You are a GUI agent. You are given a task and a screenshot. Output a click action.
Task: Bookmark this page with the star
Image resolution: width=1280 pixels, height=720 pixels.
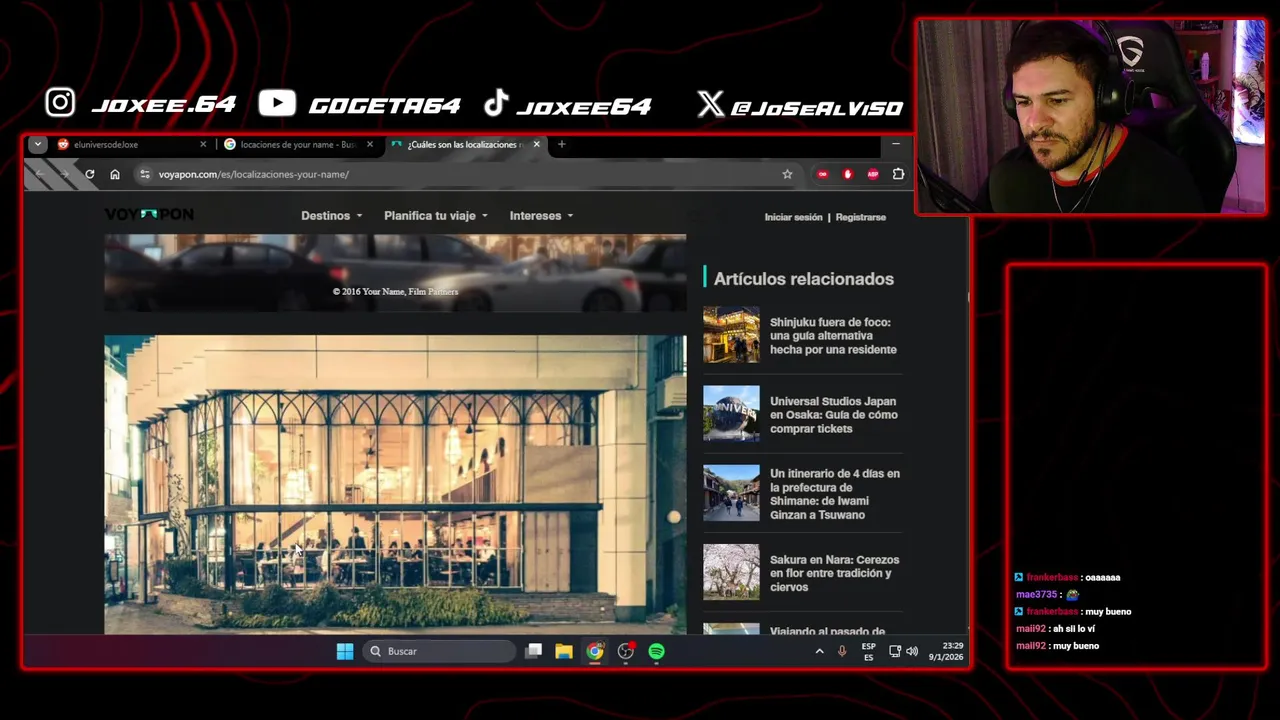click(x=787, y=174)
